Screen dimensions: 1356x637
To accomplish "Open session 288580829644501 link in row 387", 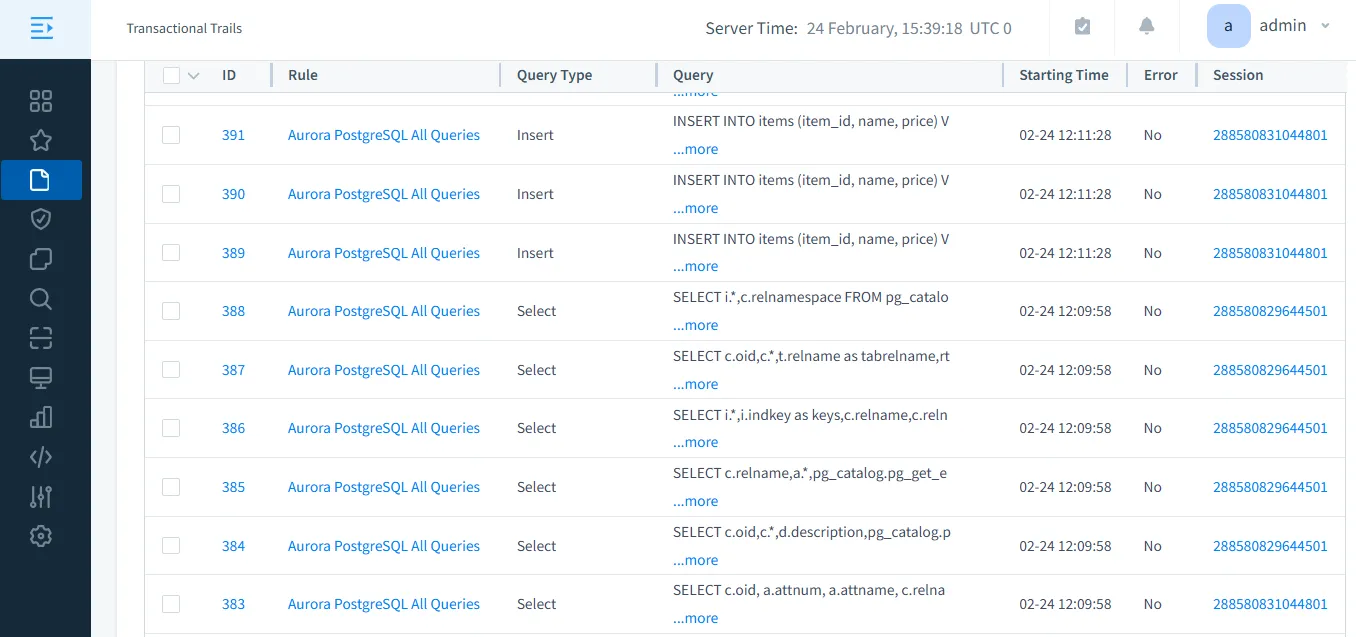I will (1270, 370).
